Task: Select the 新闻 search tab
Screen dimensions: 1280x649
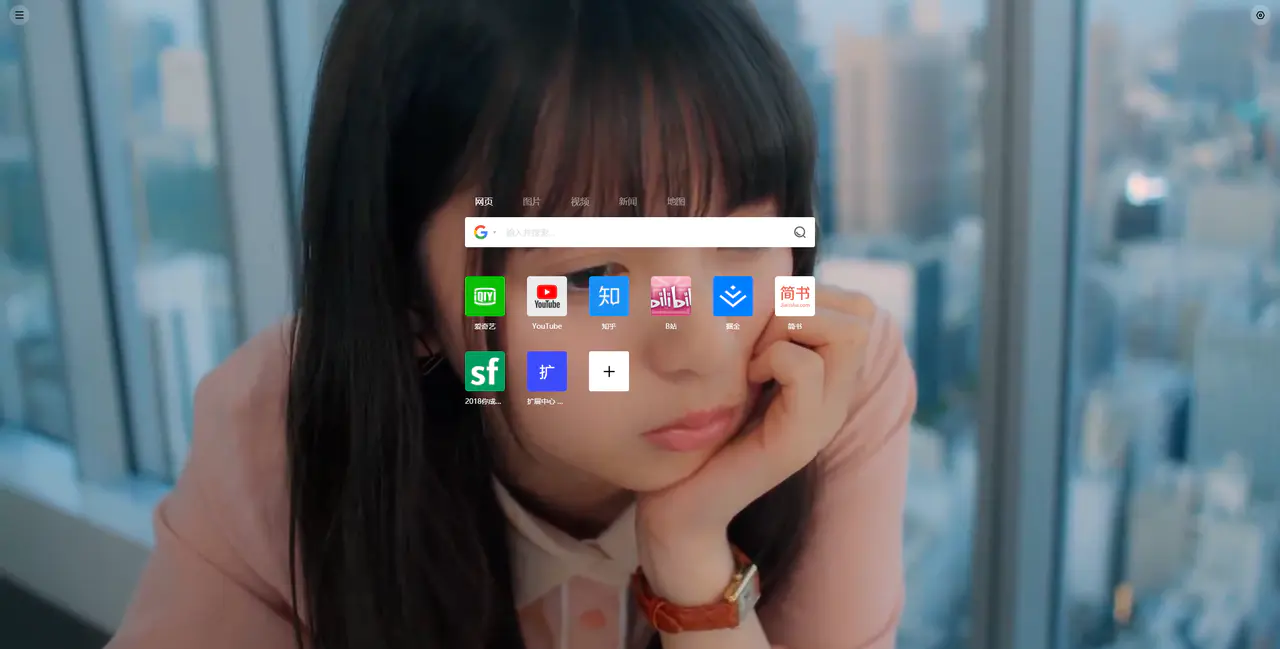Action: pyautogui.click(x=628, y=202)
